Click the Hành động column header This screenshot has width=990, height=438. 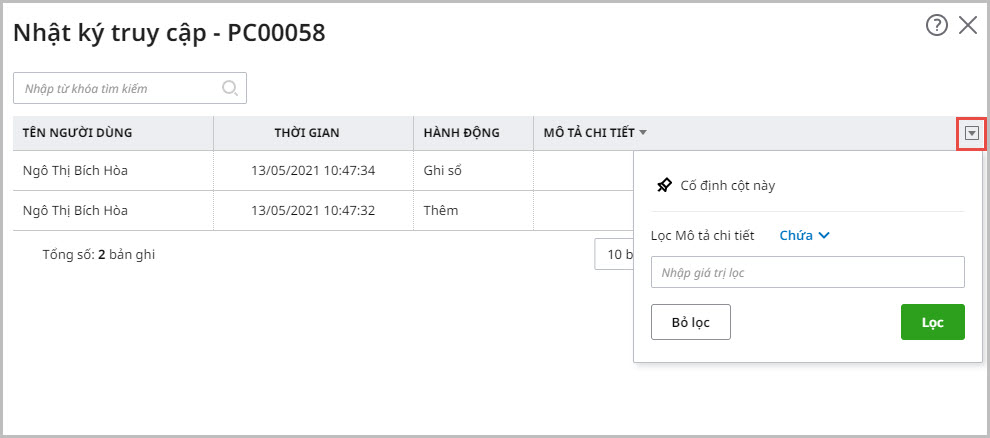(461, 132)
